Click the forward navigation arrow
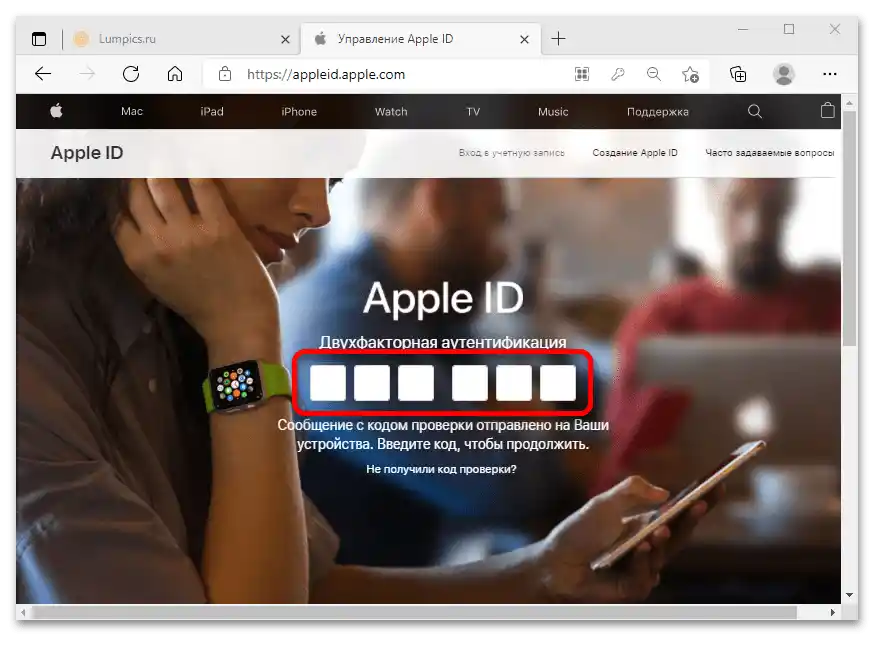The image size is (874, 648). point(87,74)
